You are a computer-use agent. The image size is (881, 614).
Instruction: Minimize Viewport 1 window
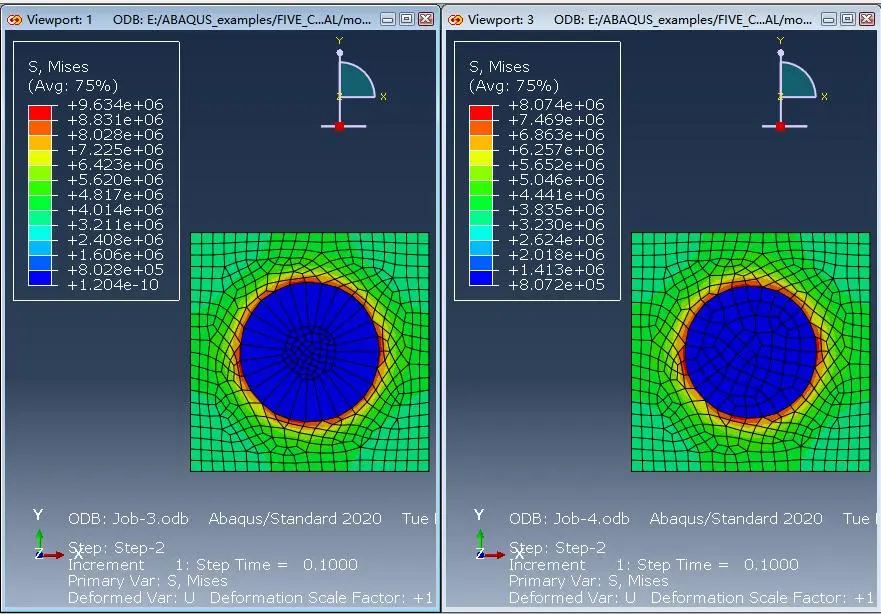pos(388,20)
